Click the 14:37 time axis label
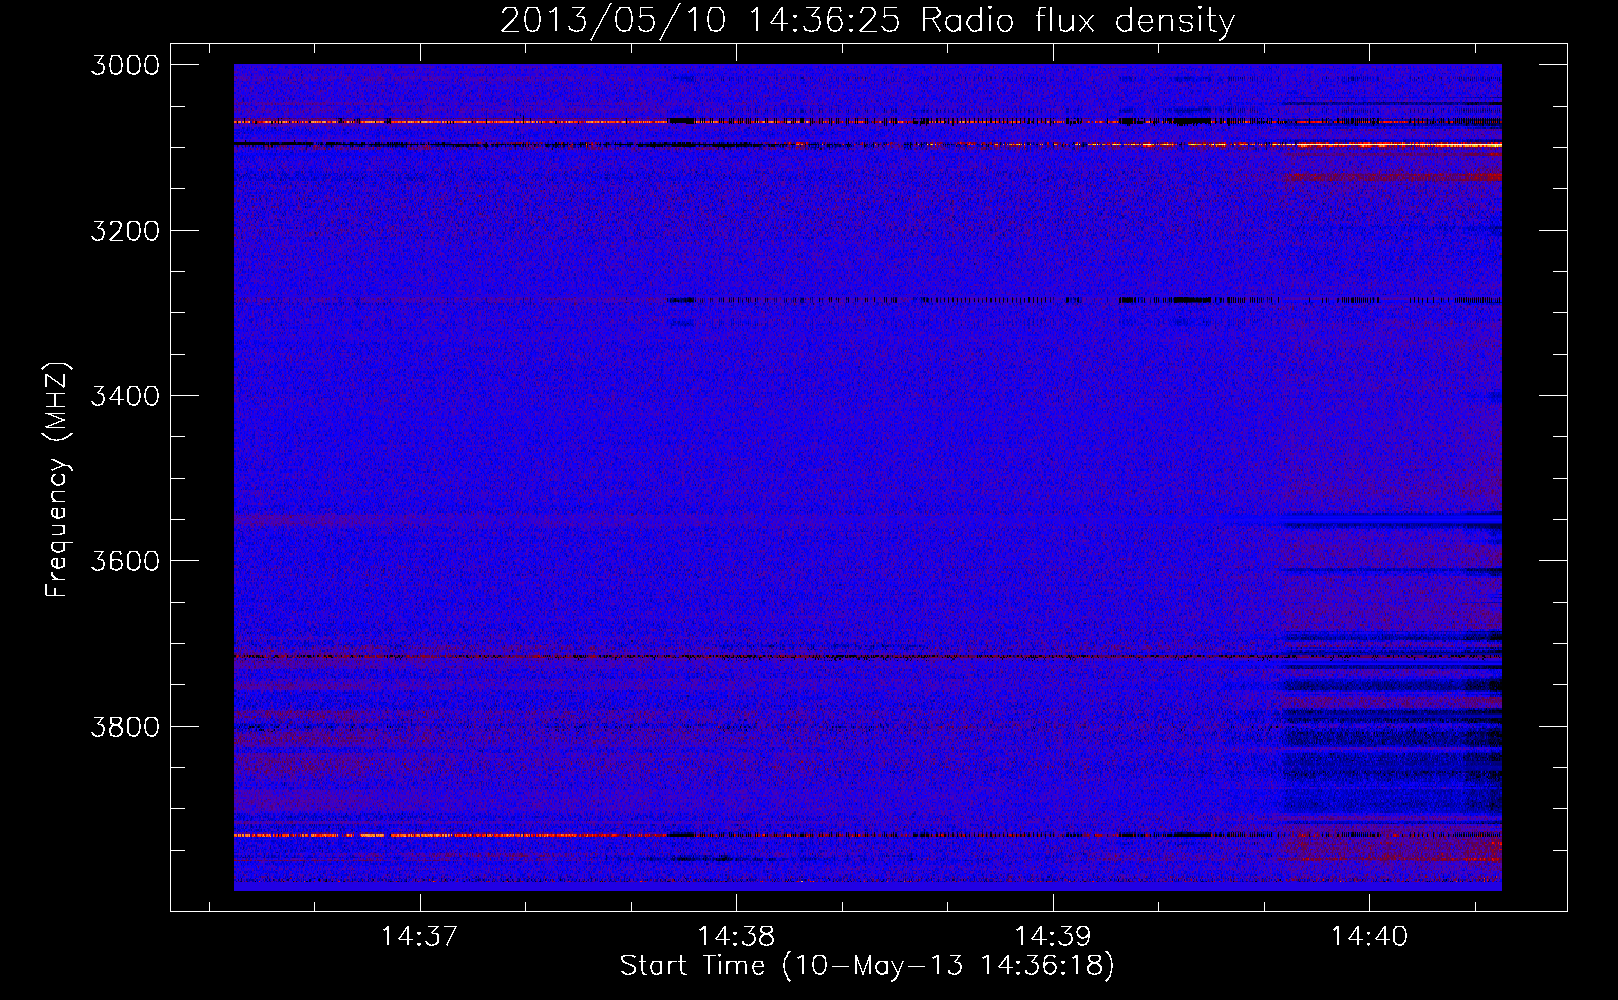This screenshot has width=1618, height=1000. click(x=420, y=936)
